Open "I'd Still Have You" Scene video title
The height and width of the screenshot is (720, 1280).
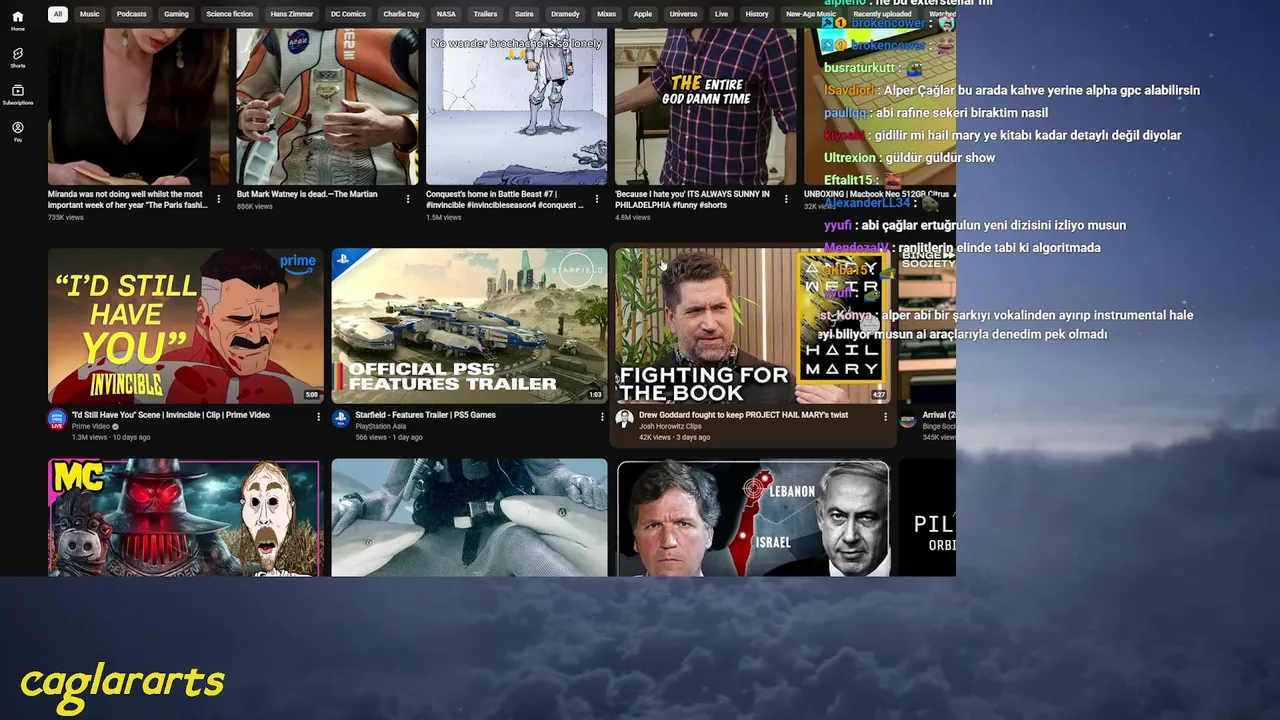click(x=171, y=415)
